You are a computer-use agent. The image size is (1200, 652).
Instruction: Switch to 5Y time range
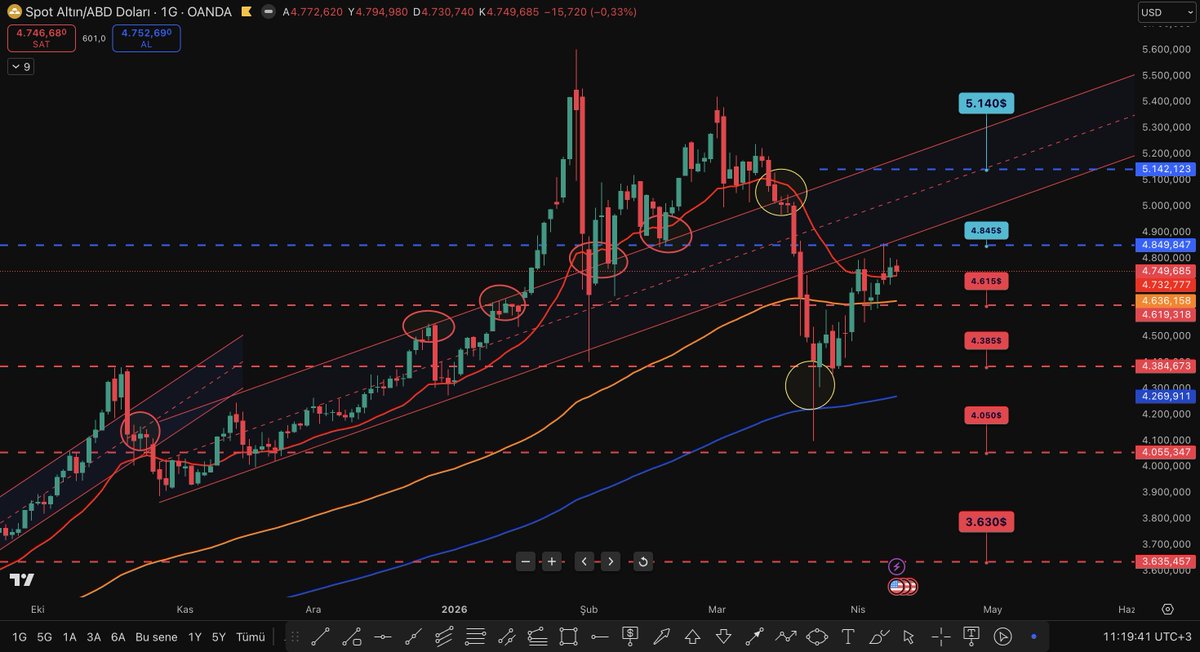(x=219, y=636)
